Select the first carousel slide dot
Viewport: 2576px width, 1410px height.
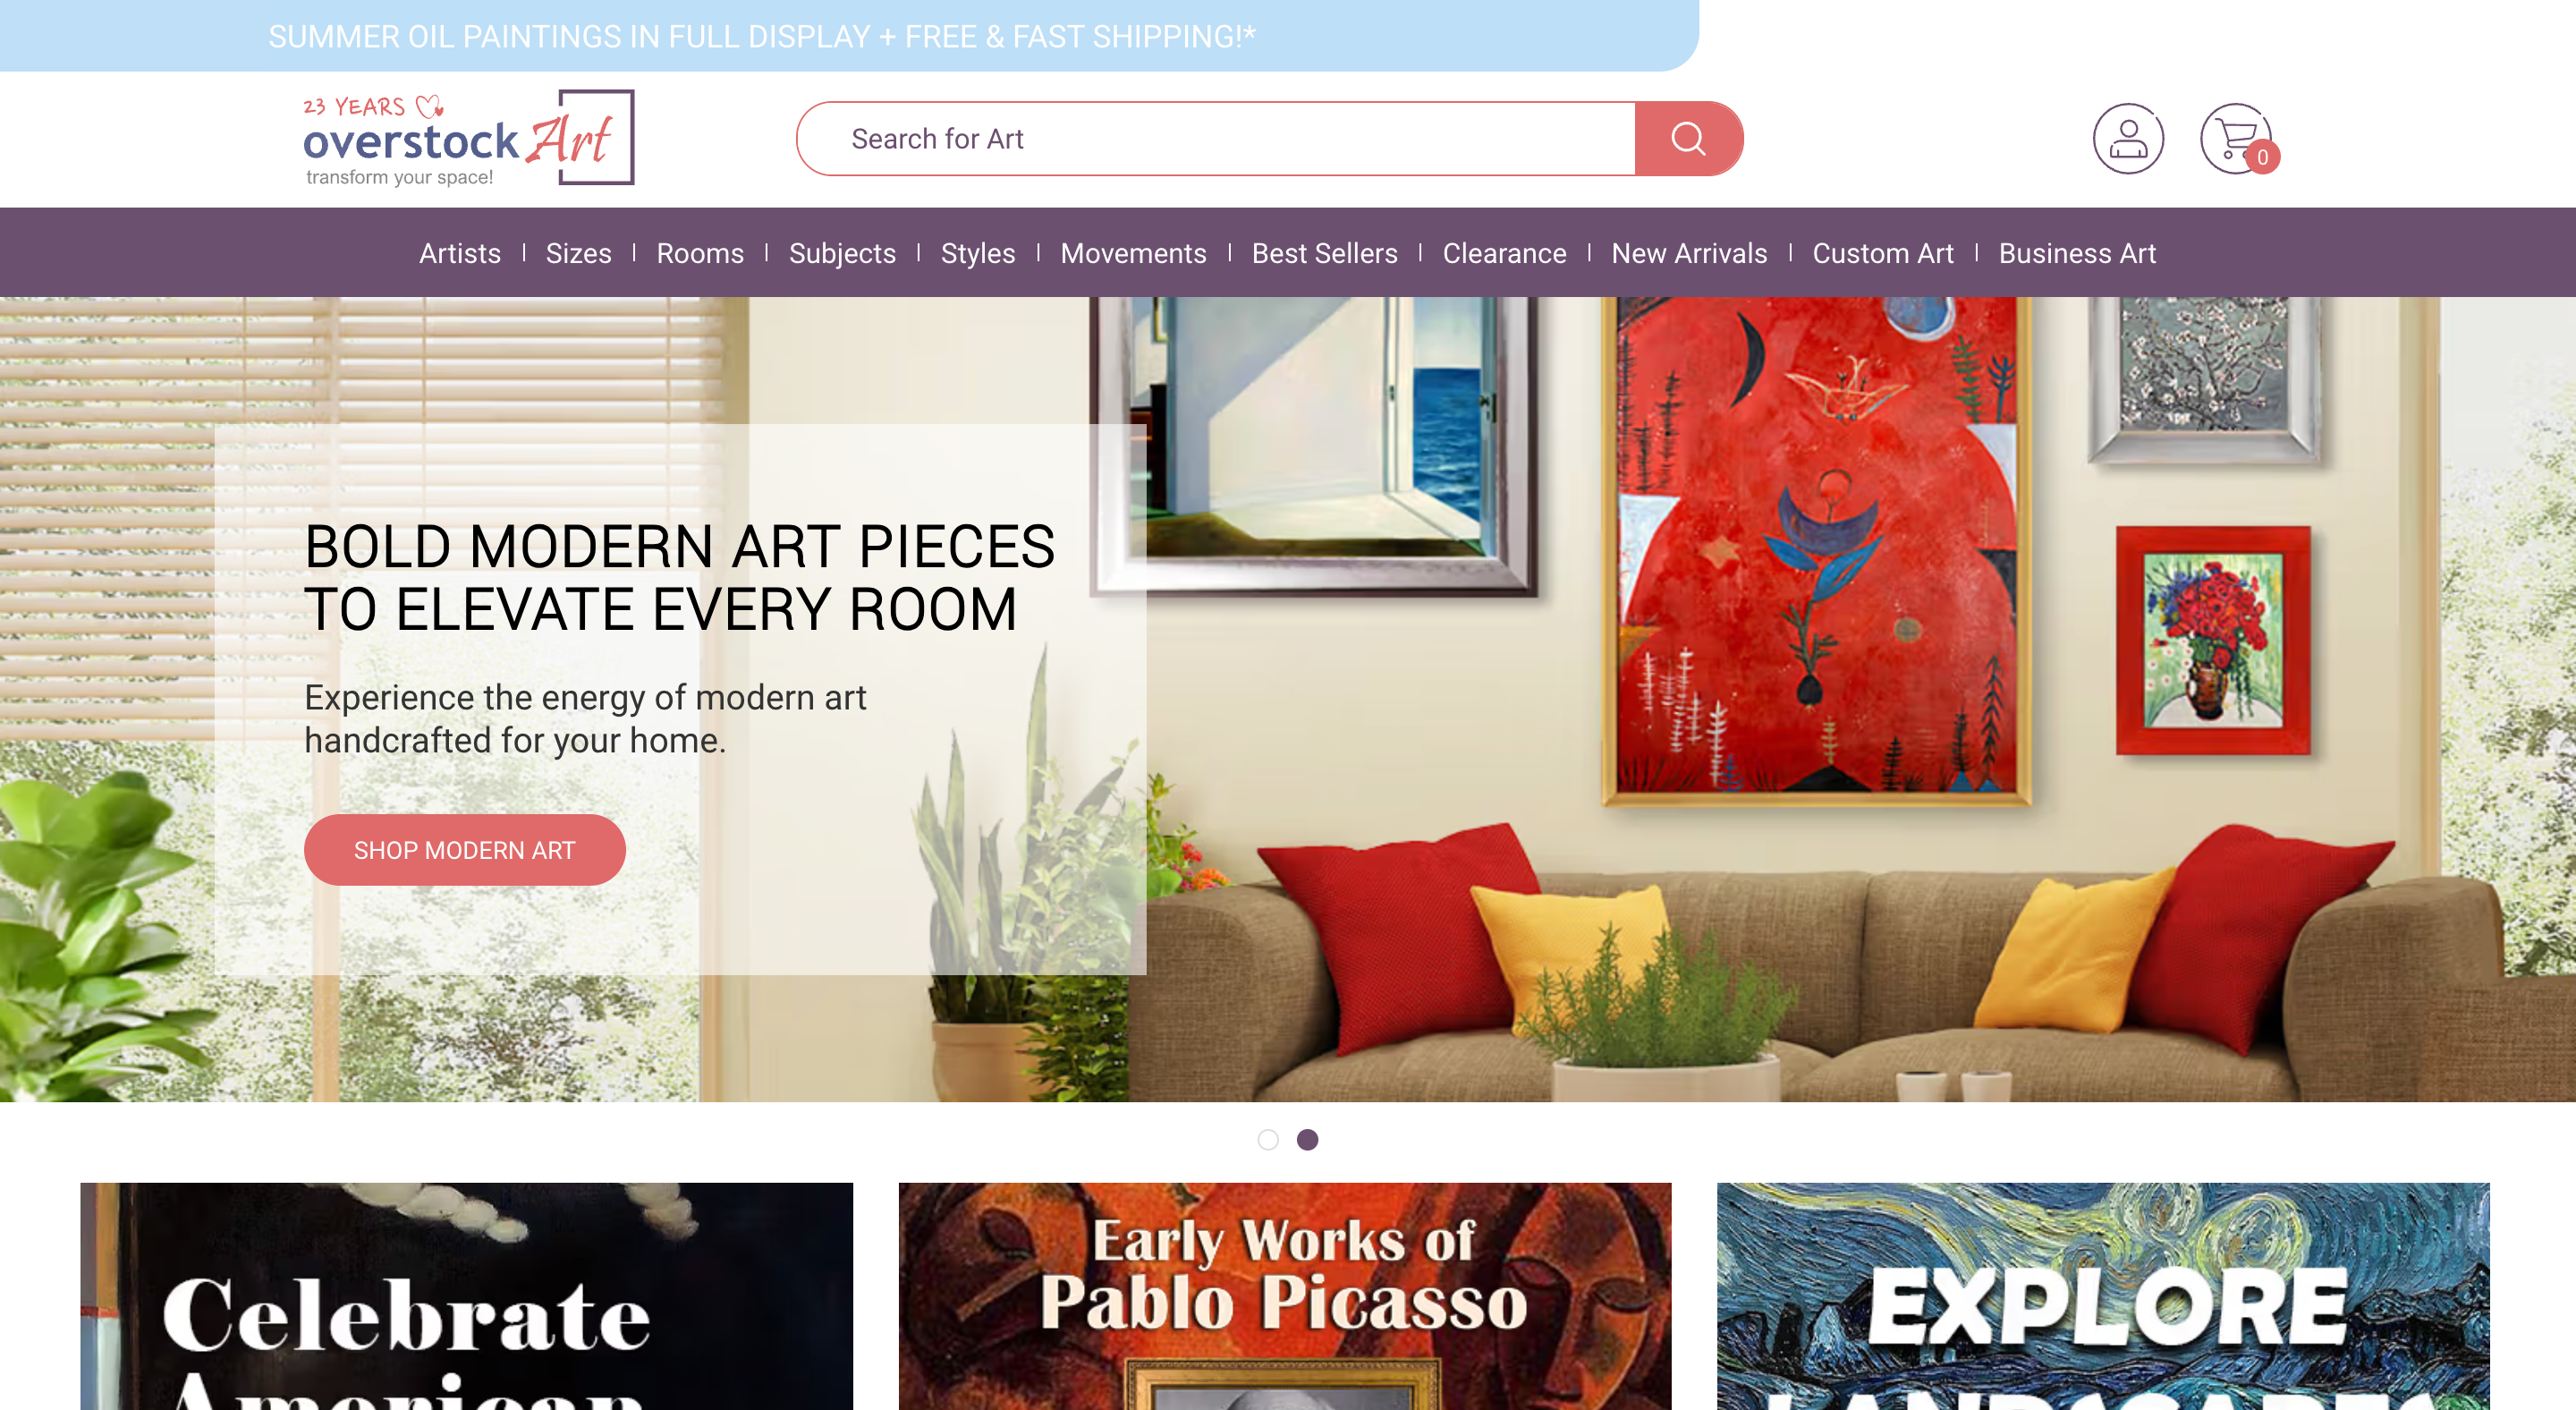tap(1268, 1139)
